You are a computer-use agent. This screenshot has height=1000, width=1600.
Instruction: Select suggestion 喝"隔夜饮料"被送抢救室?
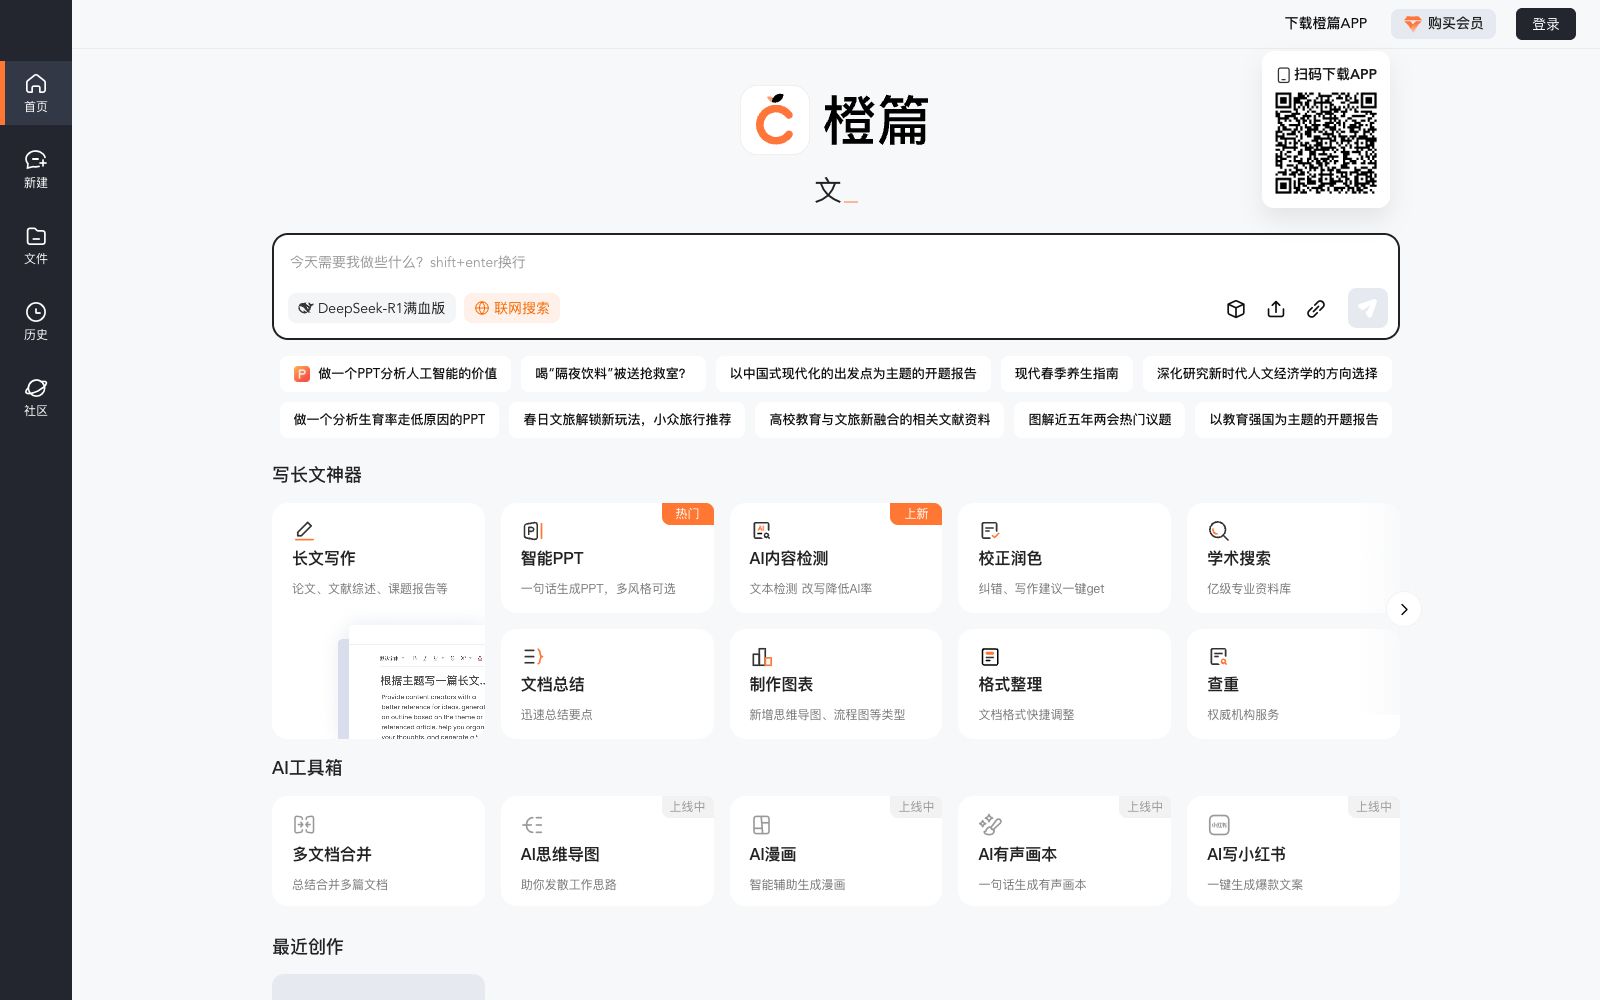click(613, 373)
